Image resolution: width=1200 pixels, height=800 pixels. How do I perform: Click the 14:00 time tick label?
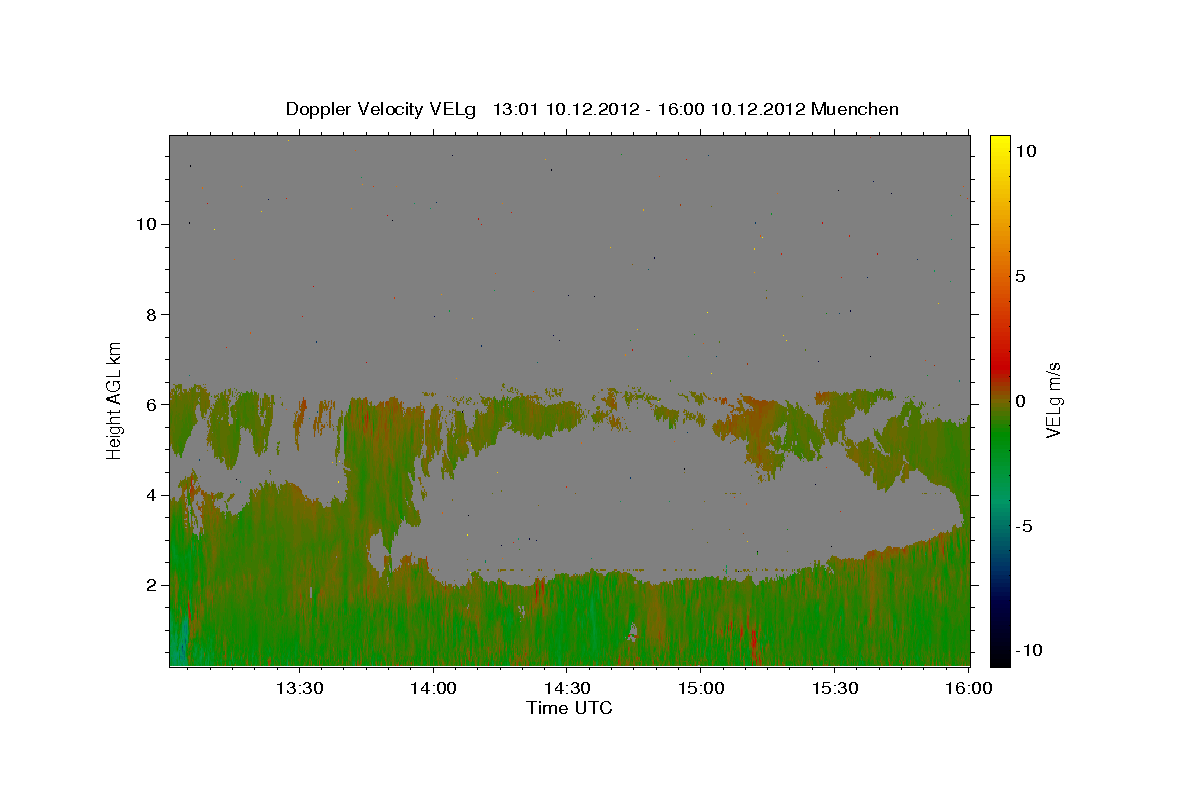click(x=433, y=689)
